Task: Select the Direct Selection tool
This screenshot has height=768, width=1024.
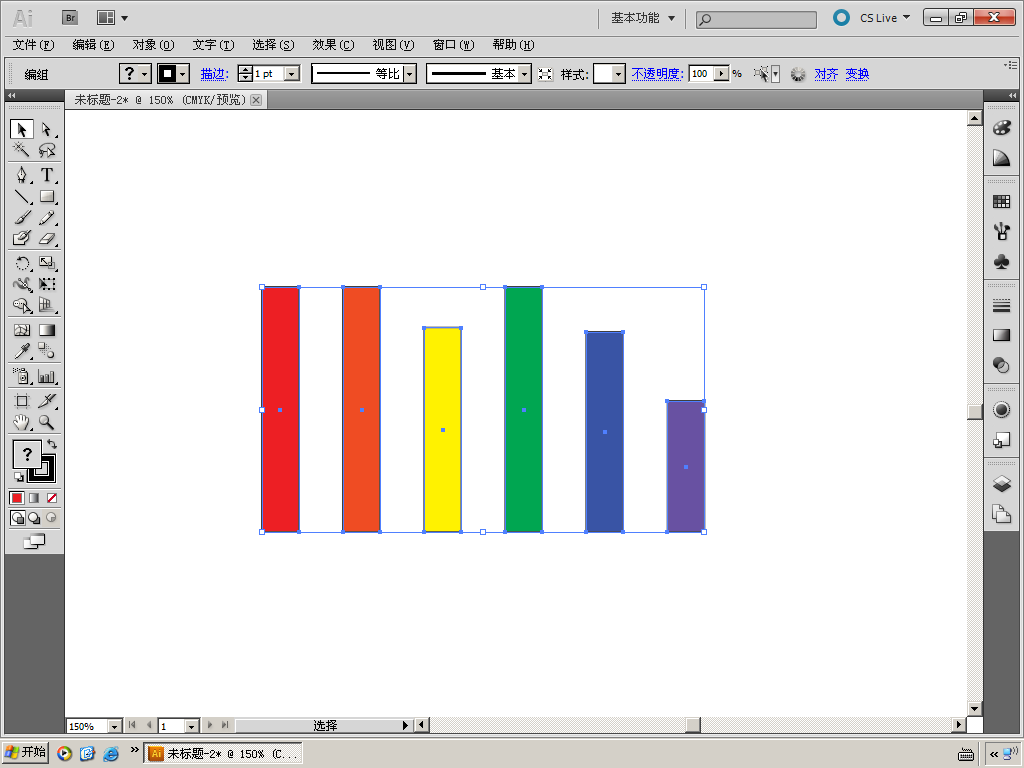Action: click(x=46, y=129)
